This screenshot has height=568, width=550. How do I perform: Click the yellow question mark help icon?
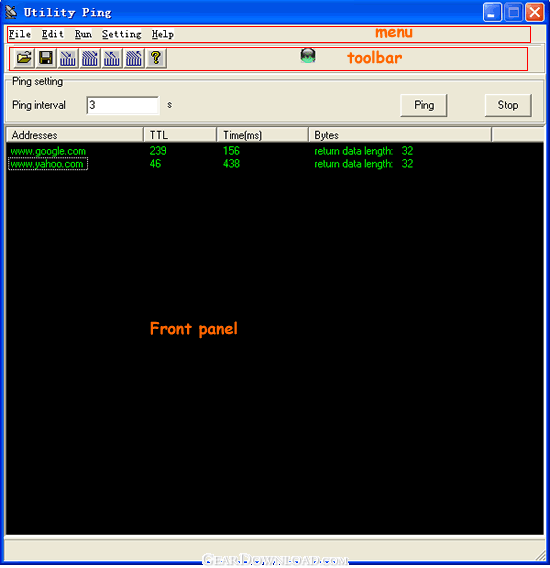[x=156, y=58]
